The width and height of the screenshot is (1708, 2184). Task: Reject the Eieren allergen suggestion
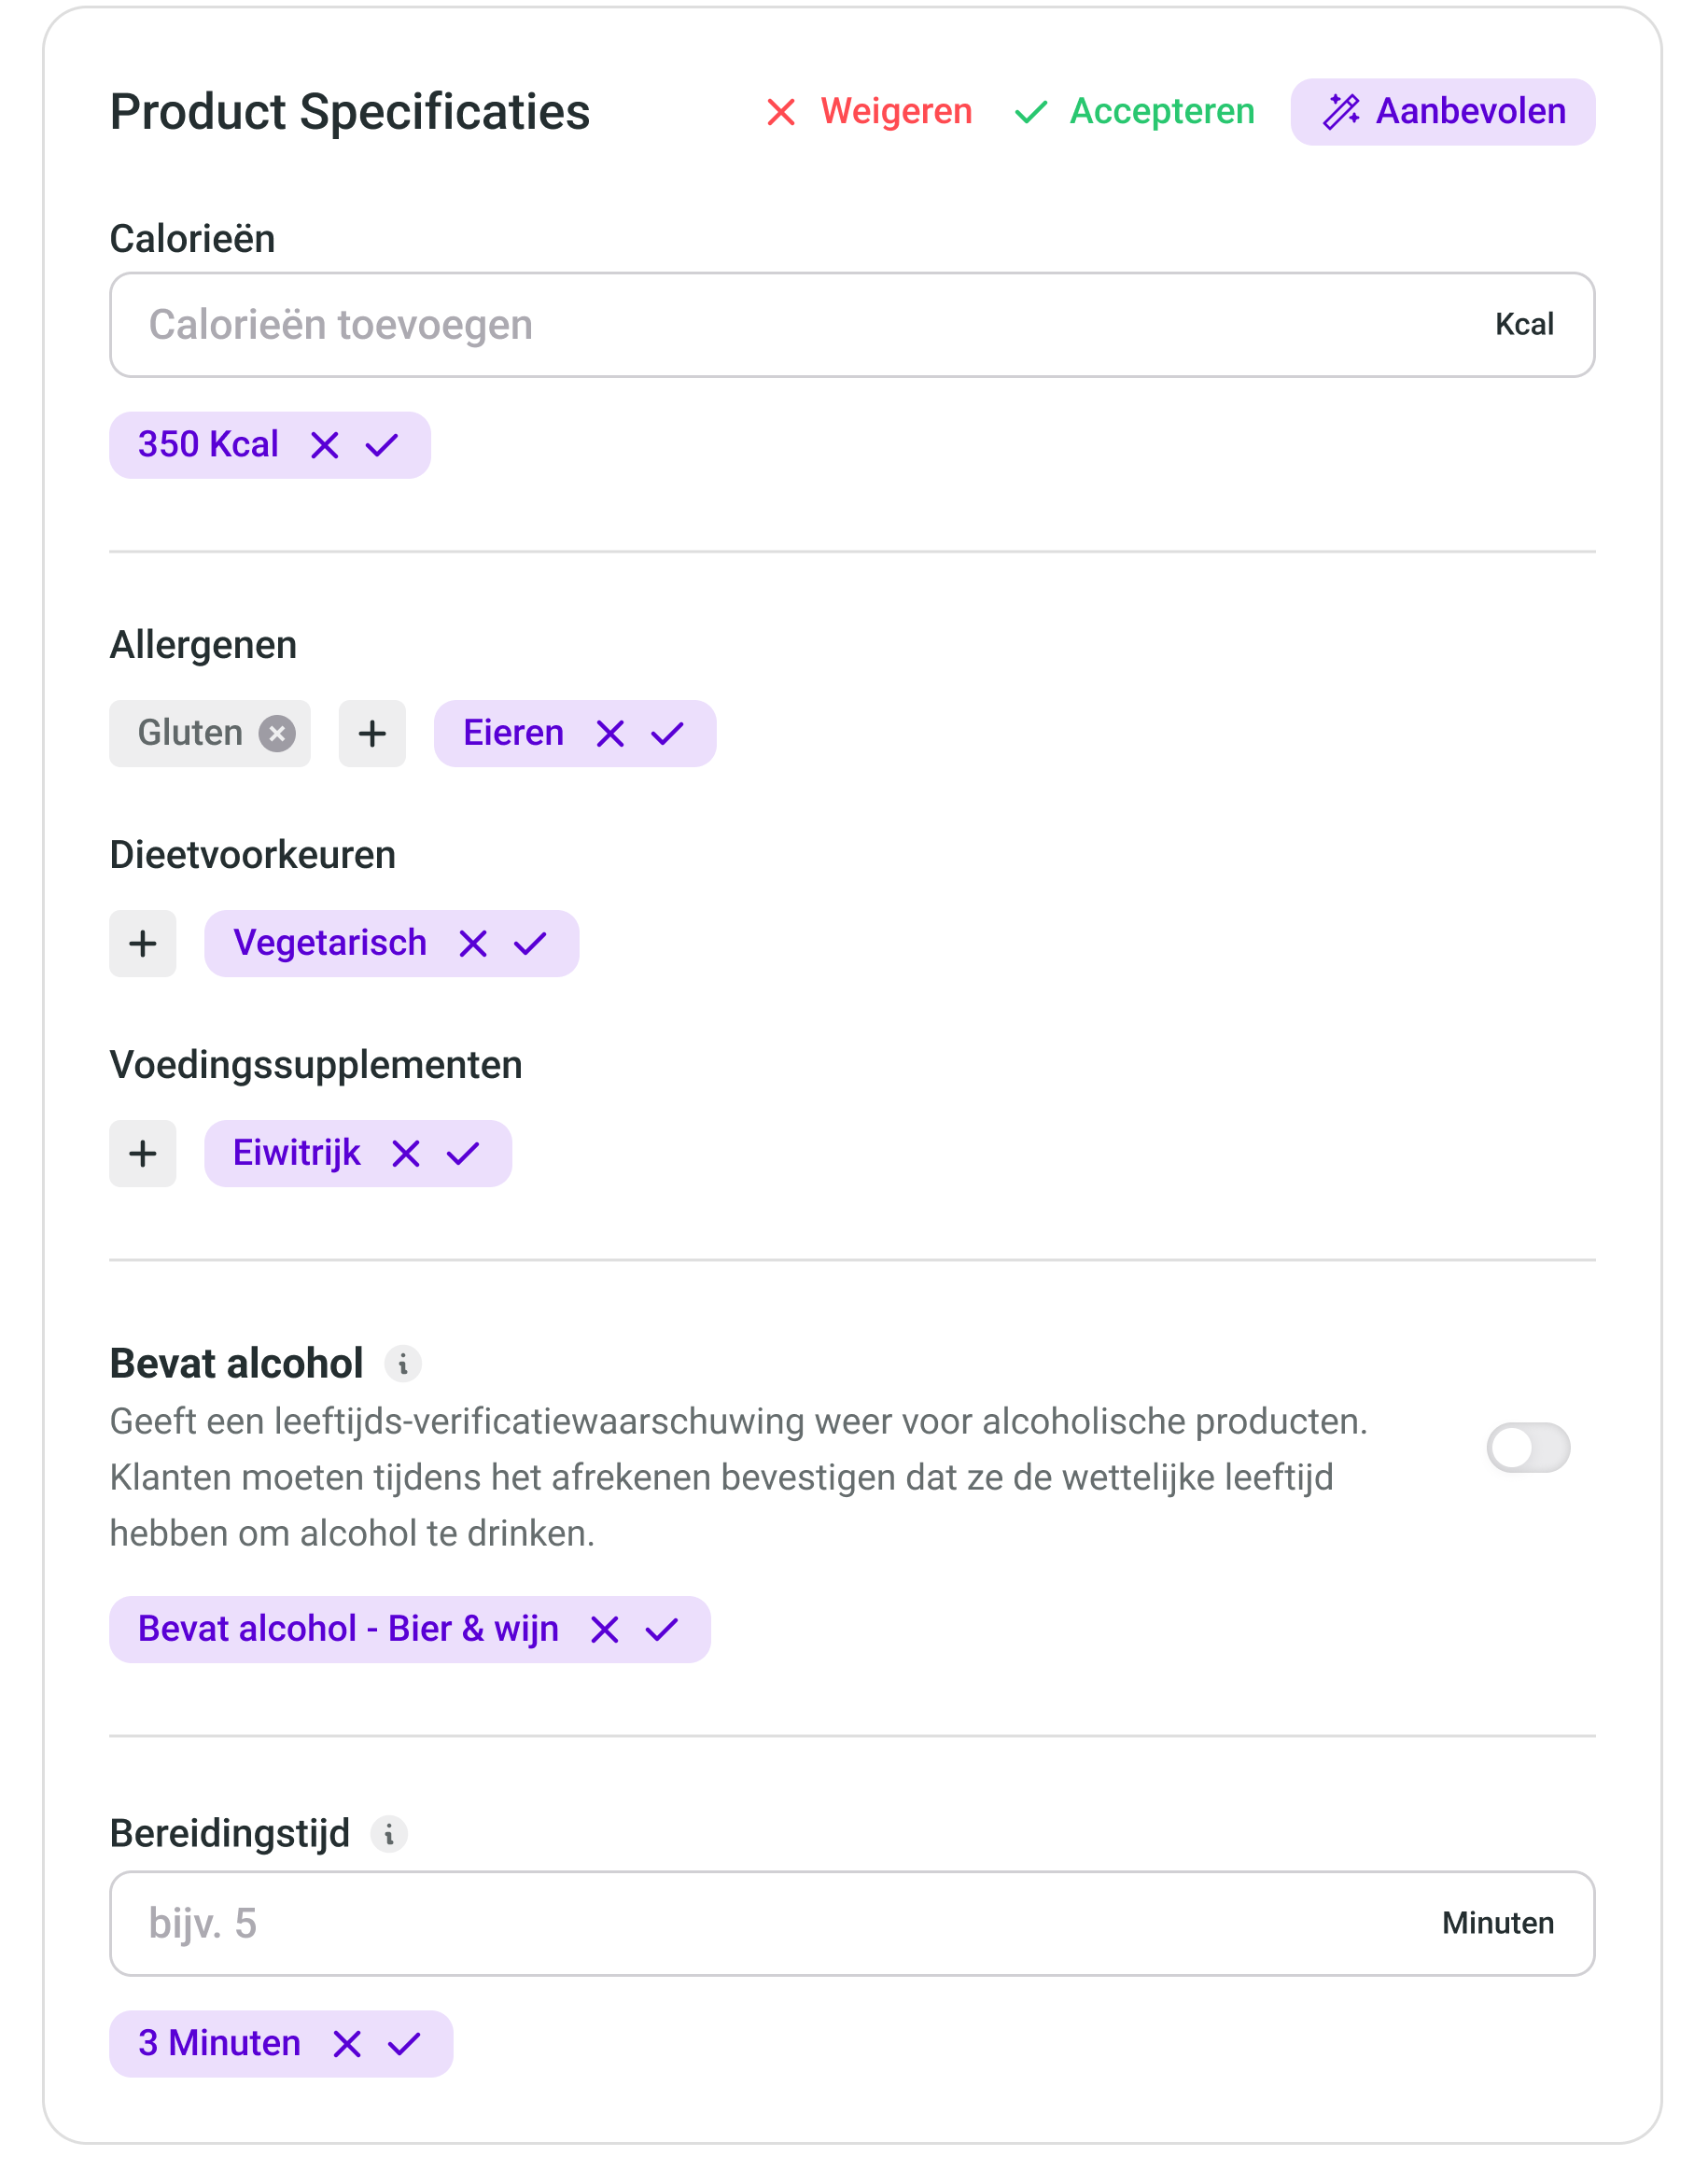tap(610, 734)
